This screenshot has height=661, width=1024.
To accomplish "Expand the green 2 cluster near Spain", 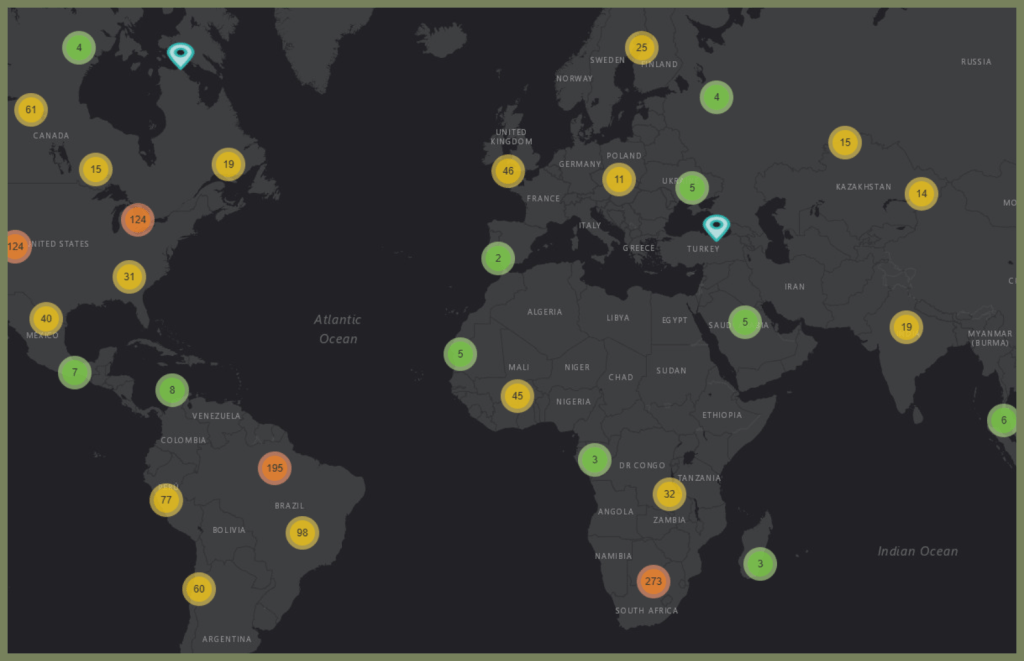I will [x=498, y=259].
